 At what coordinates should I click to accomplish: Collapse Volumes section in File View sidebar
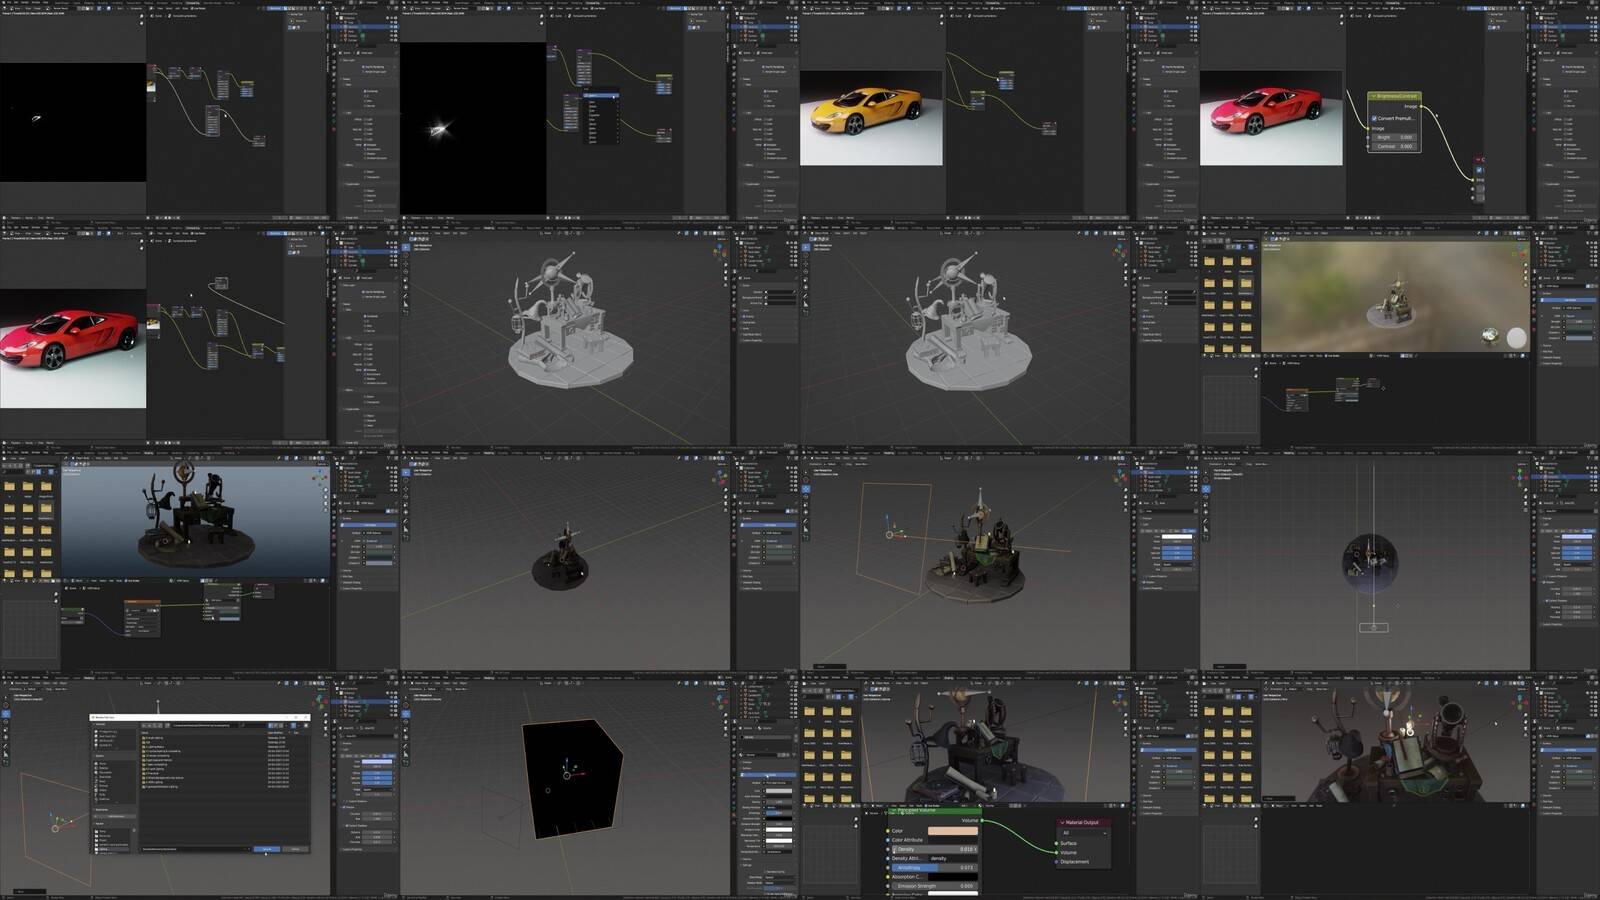point(95,724)
